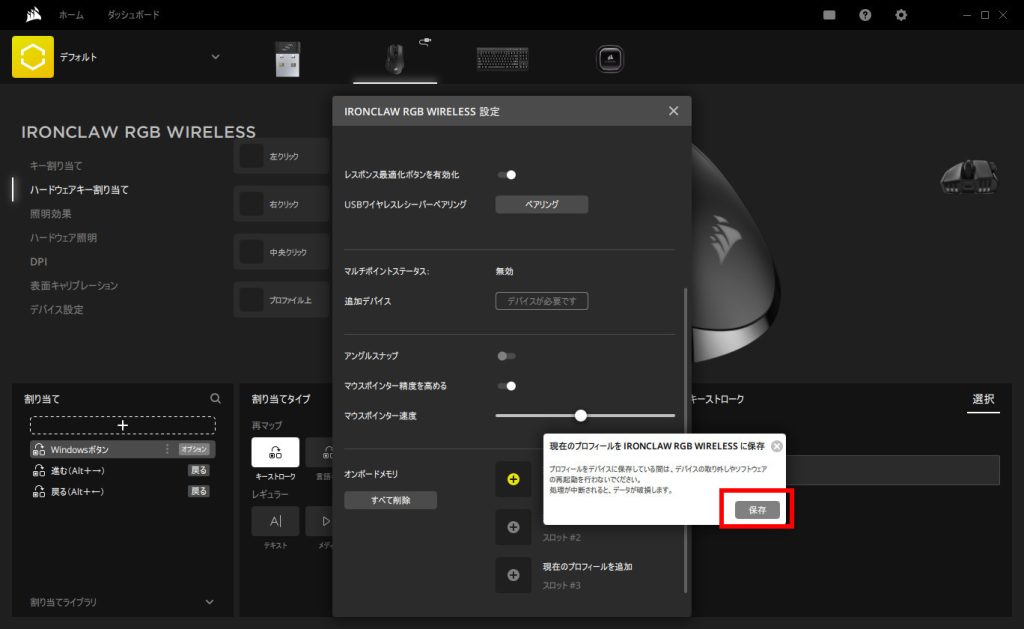Click the yellow デフォルト profile icon
Screen dimensions: 1024x629
click(x=33, y=57)
